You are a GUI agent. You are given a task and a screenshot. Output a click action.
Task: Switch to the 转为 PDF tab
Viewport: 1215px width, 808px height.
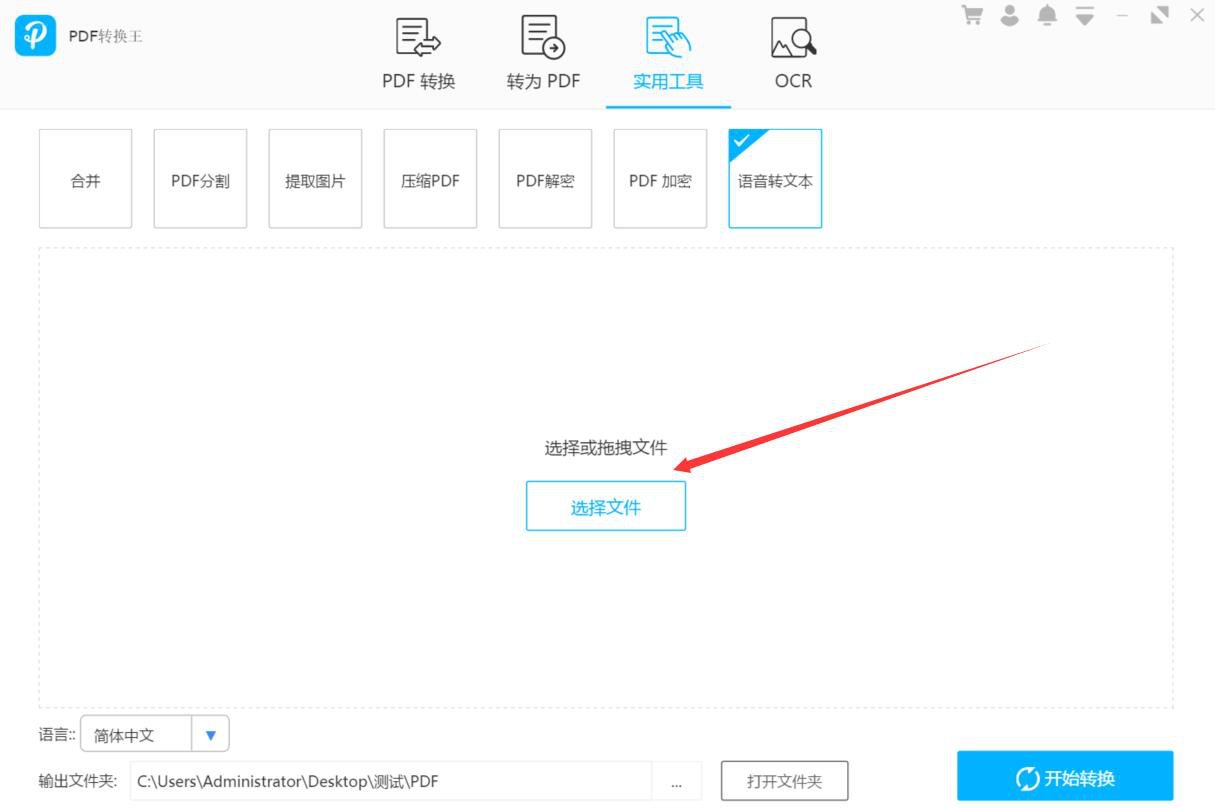click(543, 54)
